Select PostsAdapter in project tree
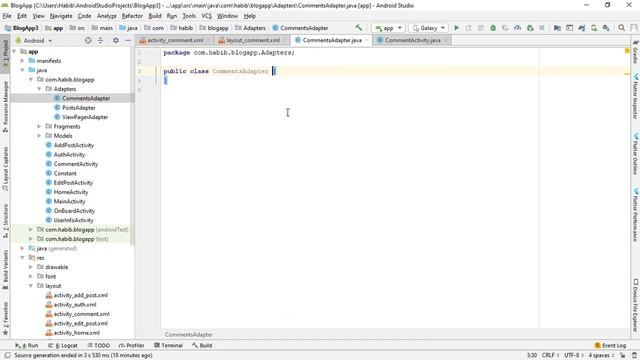 coord(78,107)
